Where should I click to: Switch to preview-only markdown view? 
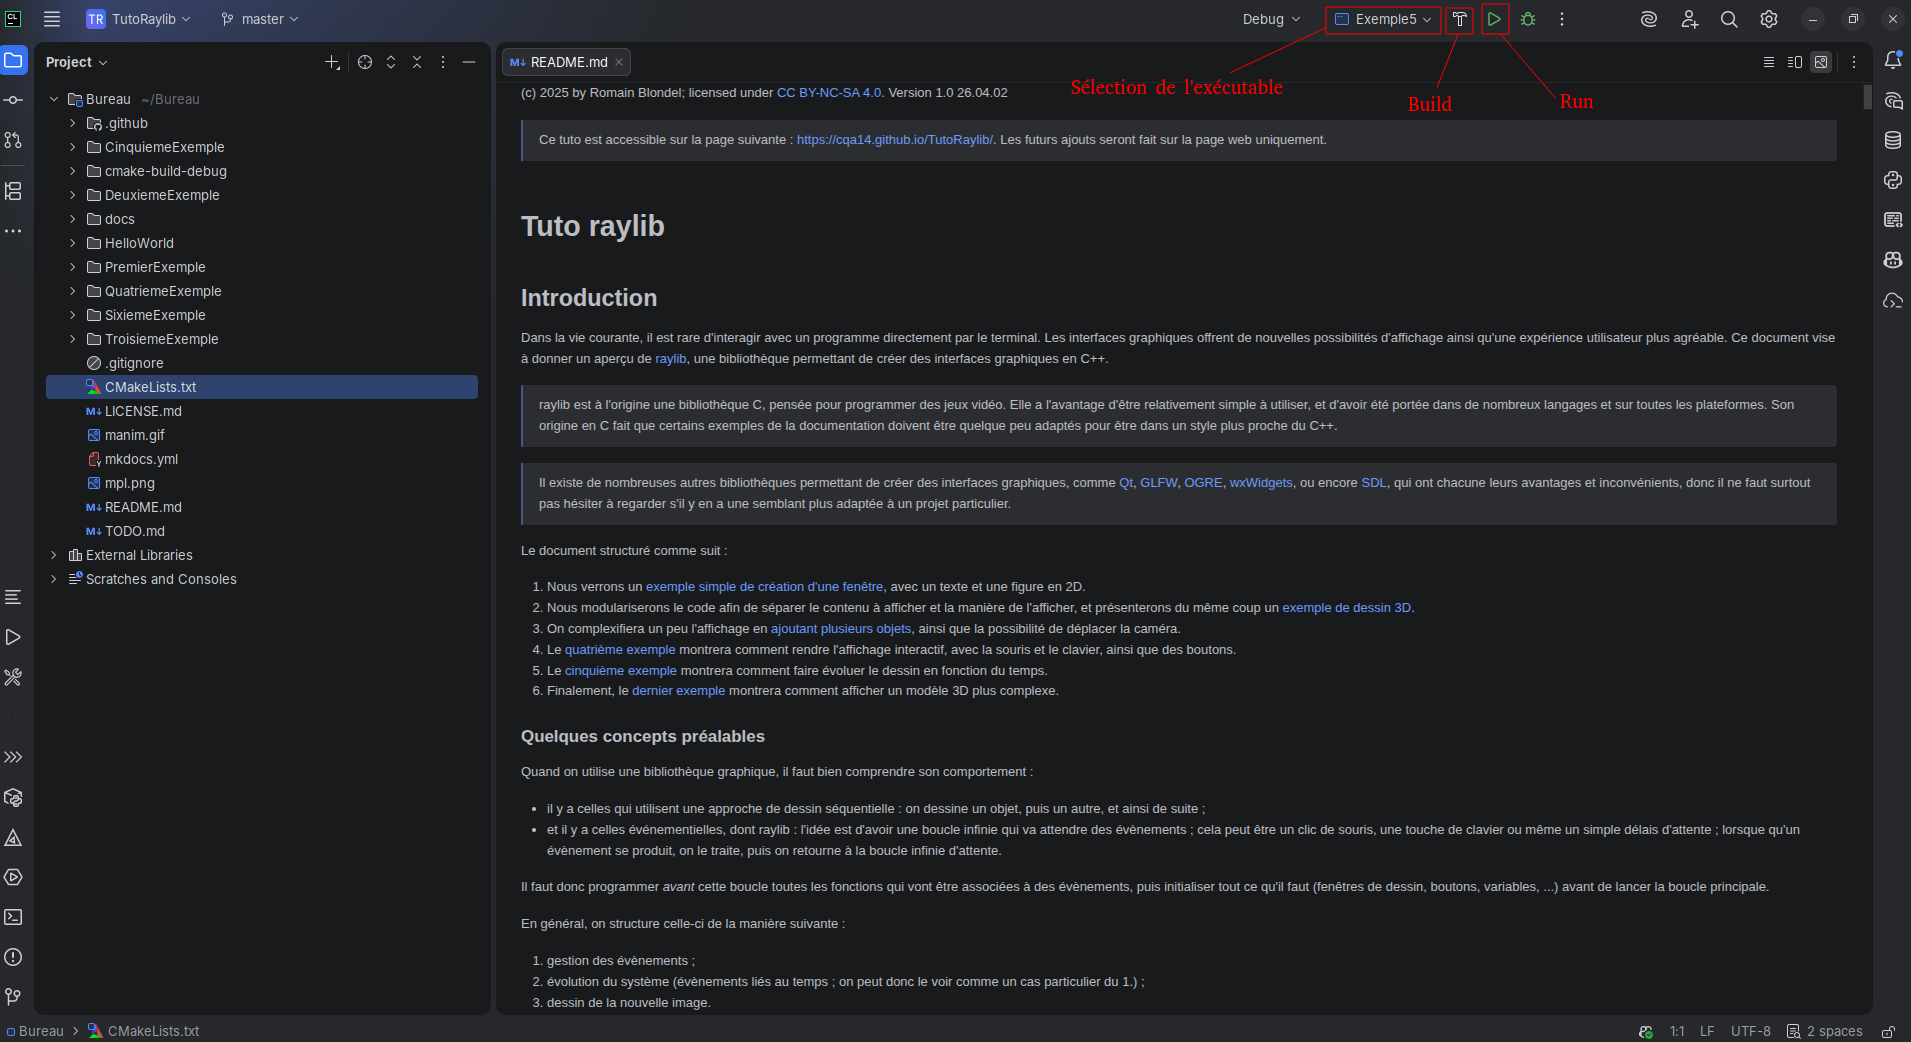pyautogui.click(x=1821, y=62)
